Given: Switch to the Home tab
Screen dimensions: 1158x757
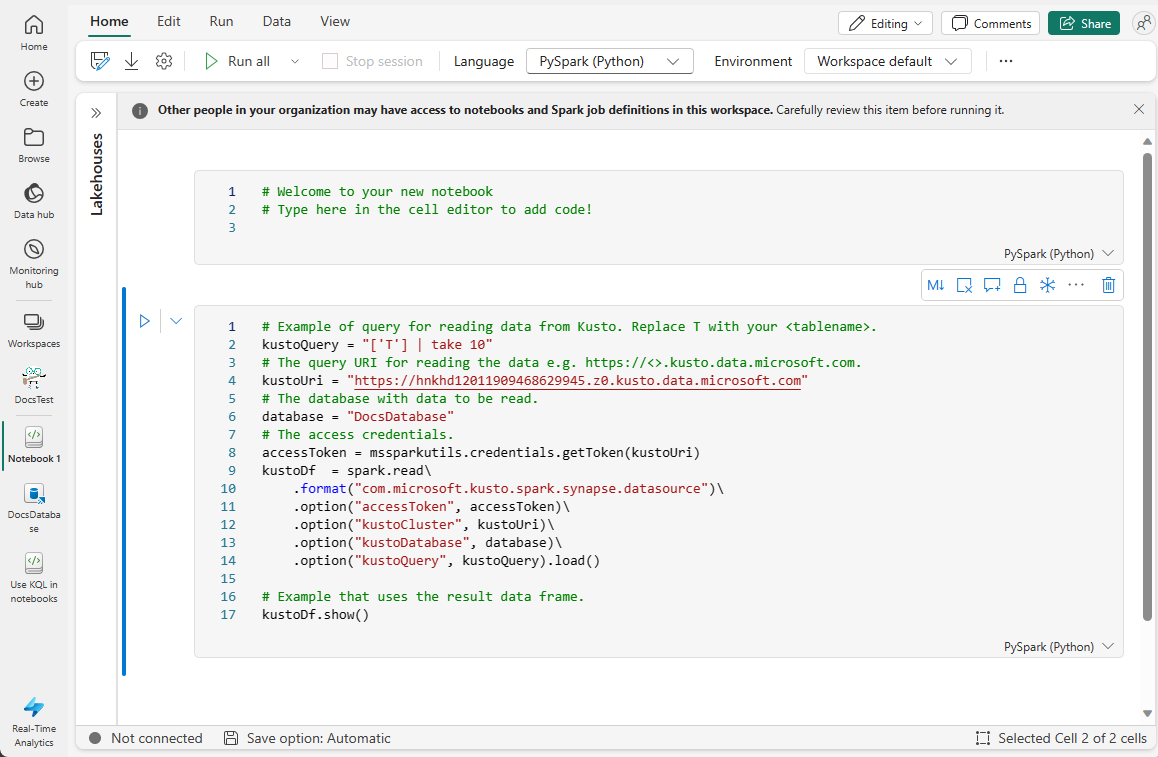Looking at the screenshot, I should (x=109, y=21).
